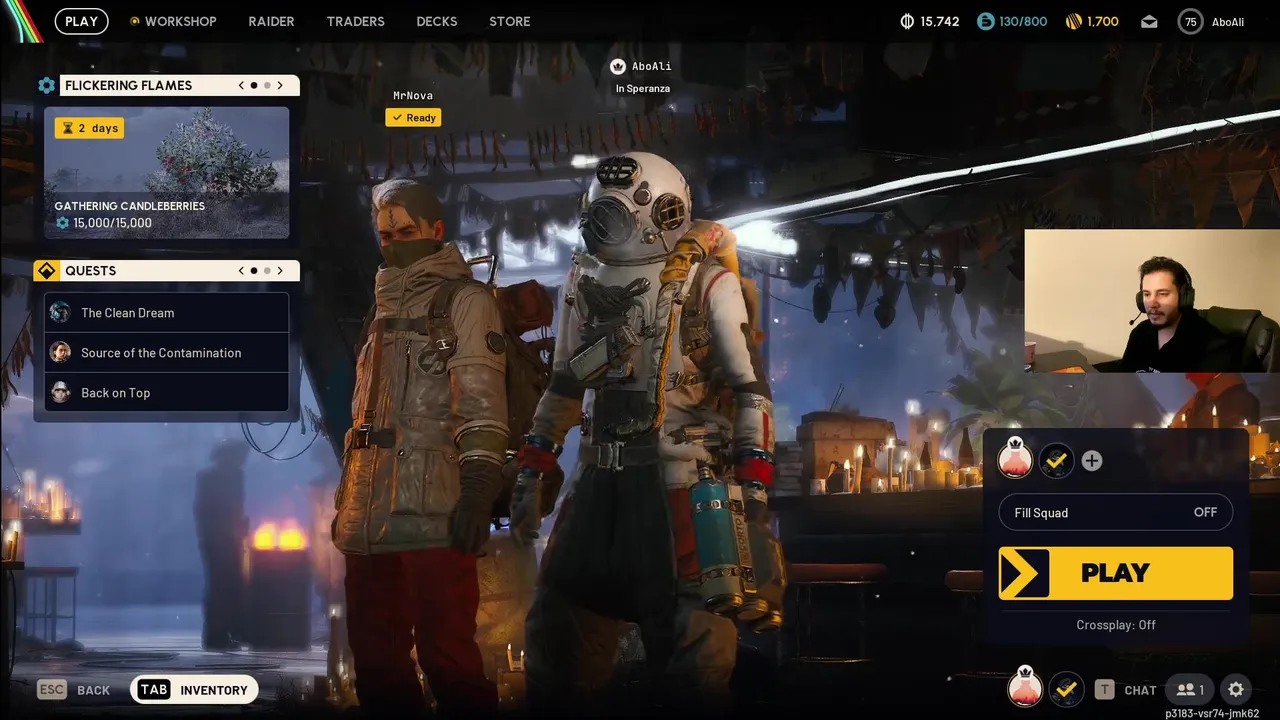This screenshot has height=720, width=1280.
Task: Click the Workshop notification dot icon
Action: click(x=134, y=21)
